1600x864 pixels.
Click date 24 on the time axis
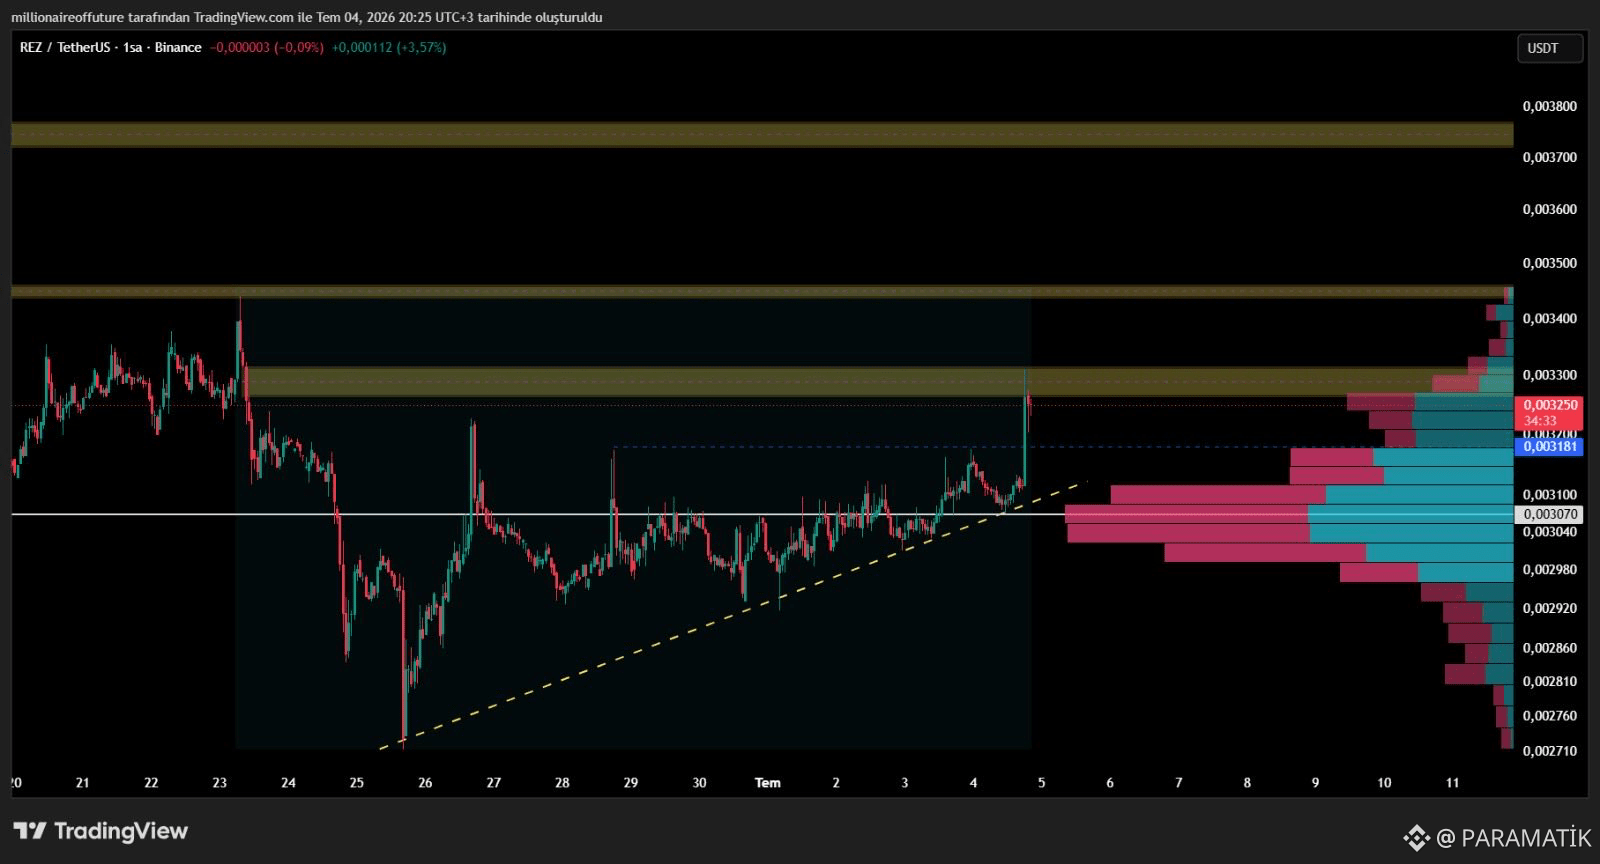click(x=288, y=783)
